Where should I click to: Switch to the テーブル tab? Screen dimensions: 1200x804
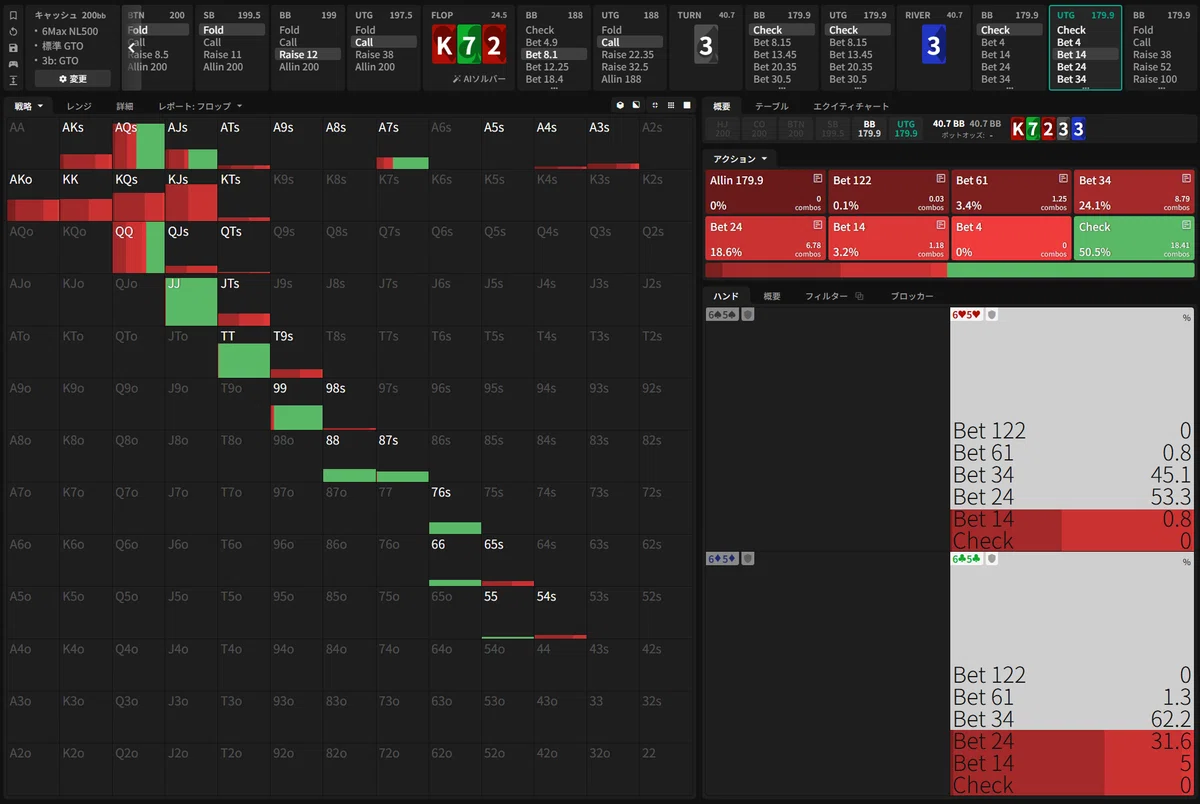(x=771, y=106)
